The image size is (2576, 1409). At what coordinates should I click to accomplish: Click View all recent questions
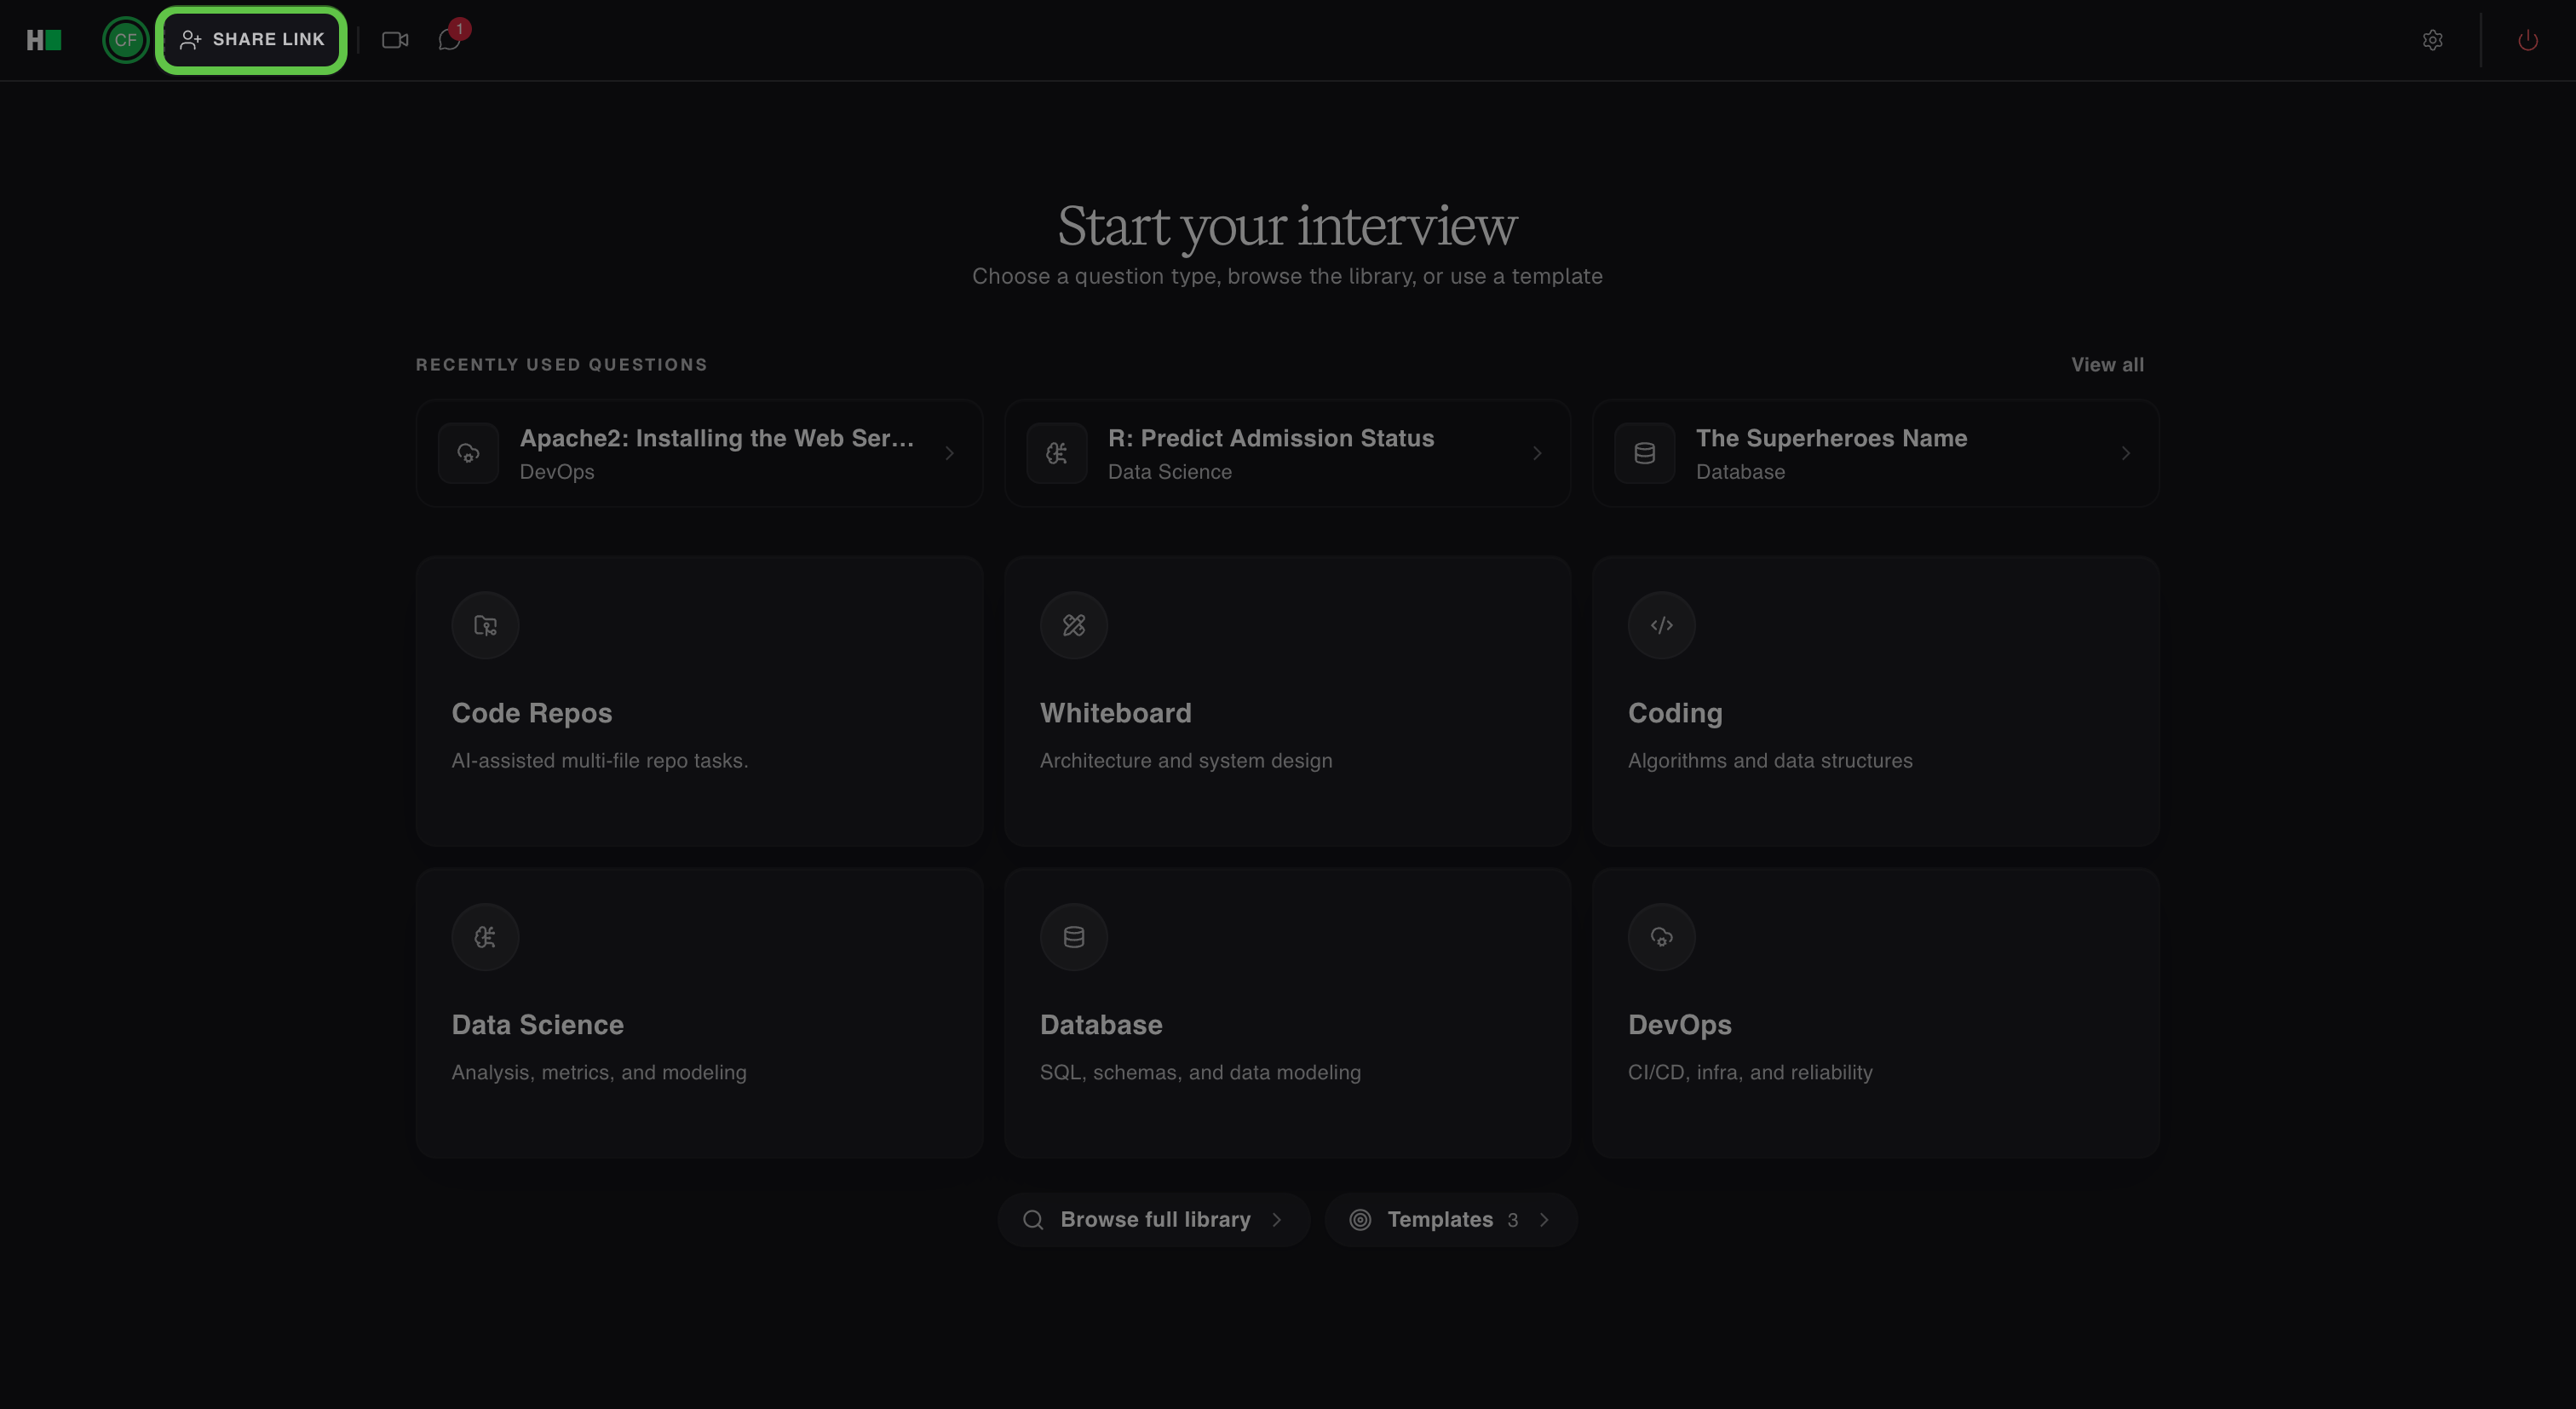pyautogui.click(x=2107, y=365)
